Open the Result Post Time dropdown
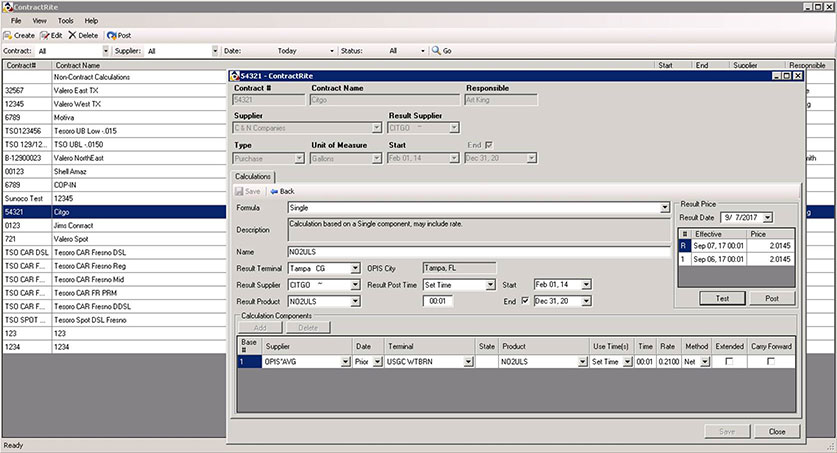Screen dimensions: 837x453 pos(491,285)
